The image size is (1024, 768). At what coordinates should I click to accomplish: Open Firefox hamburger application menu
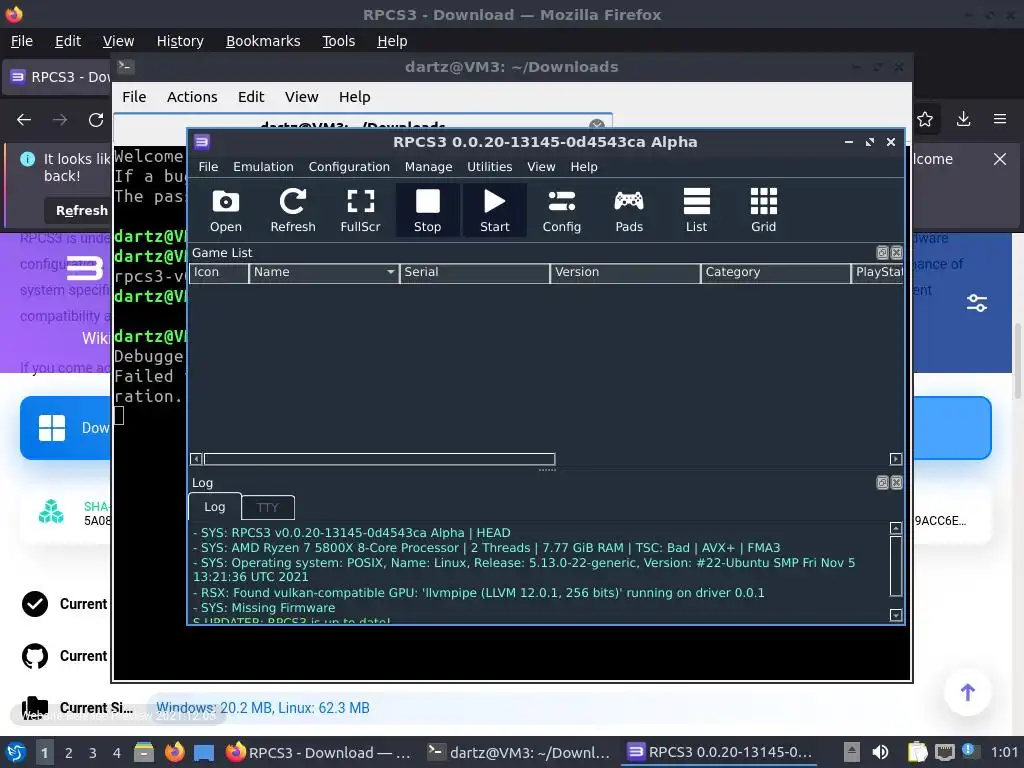pos(1000,120)
